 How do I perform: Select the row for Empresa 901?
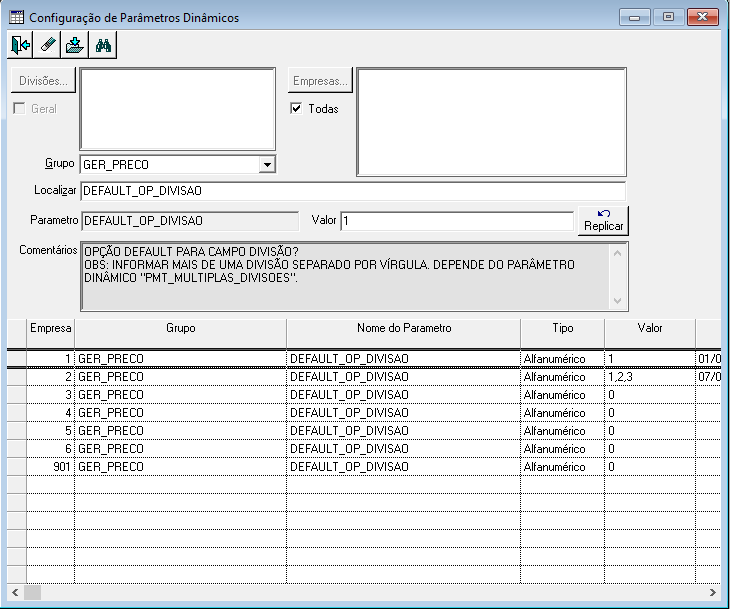pyautogui.click(x=364, y=467)
